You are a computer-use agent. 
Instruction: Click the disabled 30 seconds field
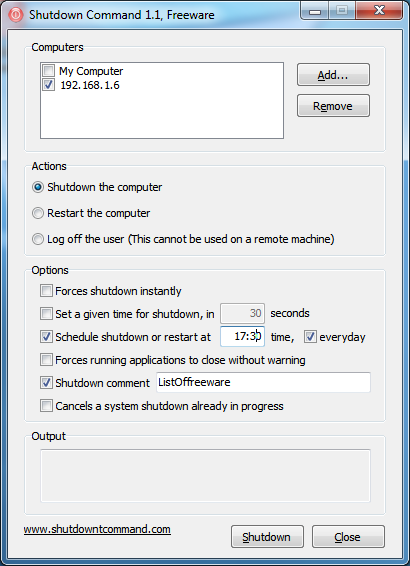pyautogui.click(x=243, y=313)
